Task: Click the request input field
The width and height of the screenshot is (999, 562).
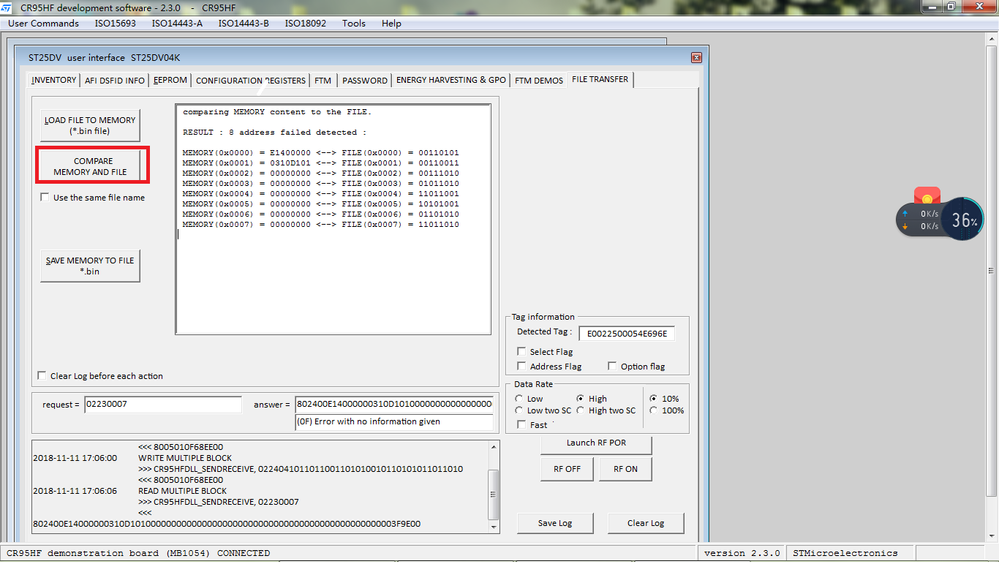Action: [x=162, y=404]
